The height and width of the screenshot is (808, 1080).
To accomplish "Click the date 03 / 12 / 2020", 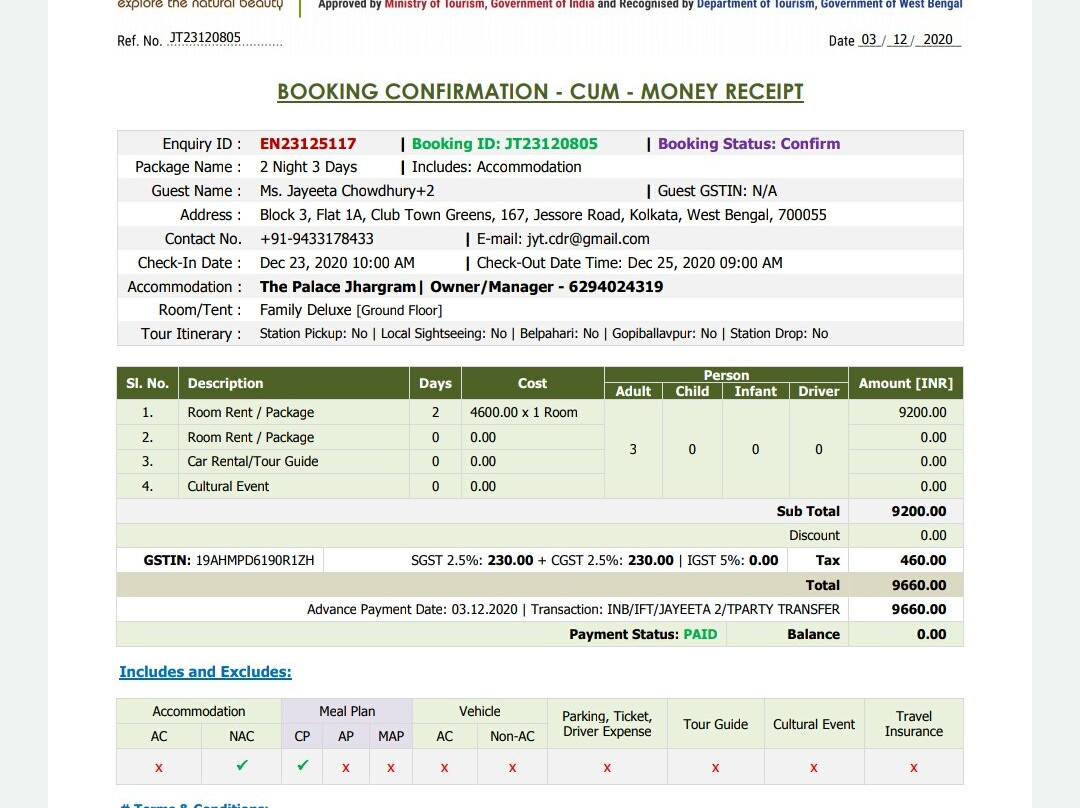I will (x=908, y=40).
